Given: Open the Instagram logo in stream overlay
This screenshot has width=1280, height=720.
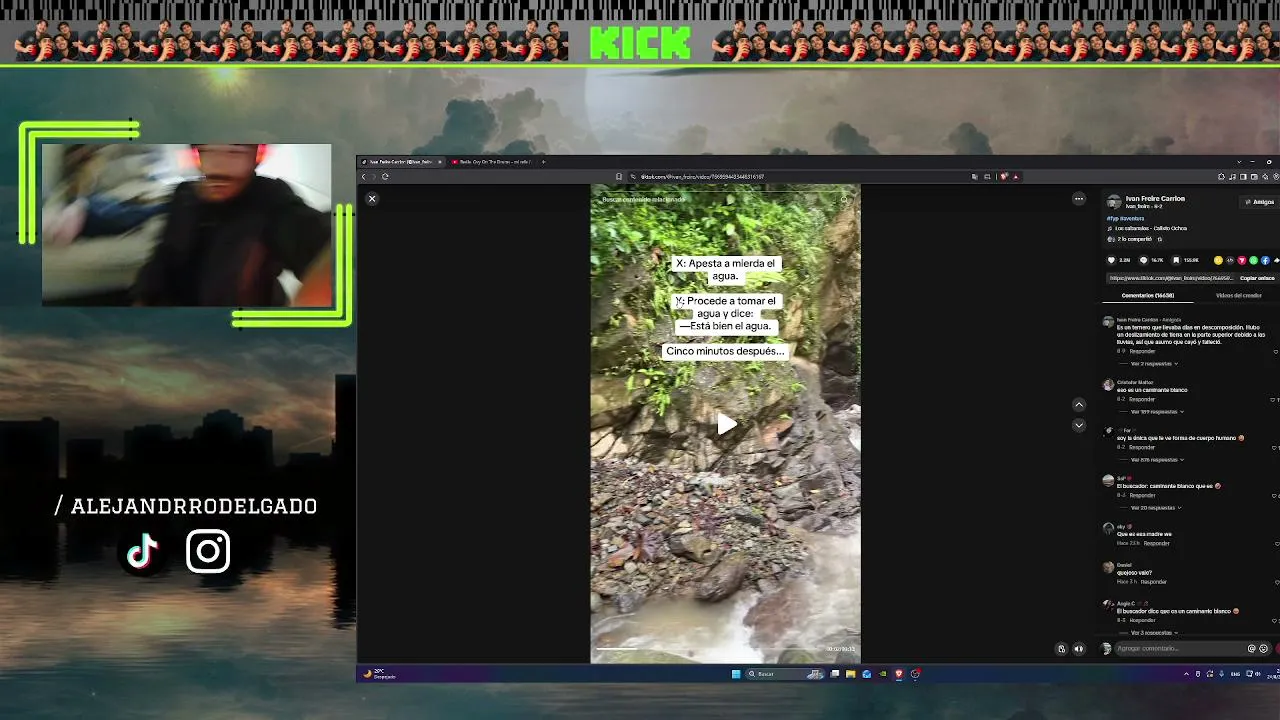Looking at the screenshot, I should pos(208,551).
